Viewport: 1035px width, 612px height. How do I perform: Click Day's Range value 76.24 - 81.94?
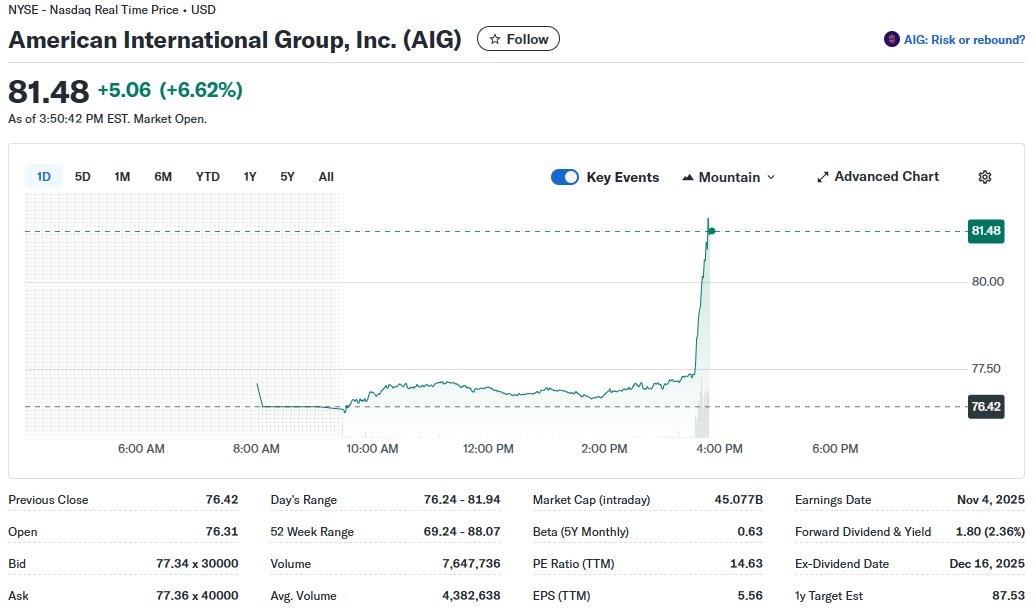point(462,500)
